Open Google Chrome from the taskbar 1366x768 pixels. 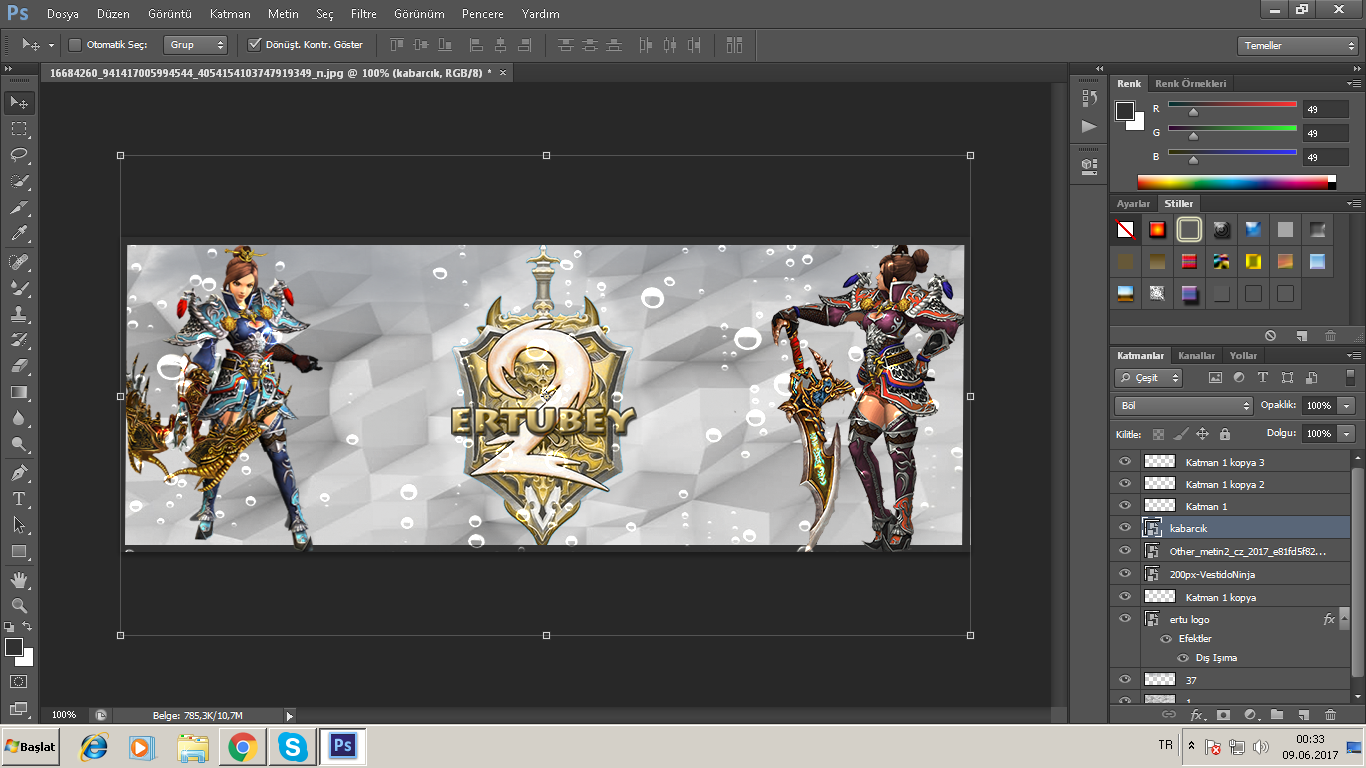tap(241, 747)
